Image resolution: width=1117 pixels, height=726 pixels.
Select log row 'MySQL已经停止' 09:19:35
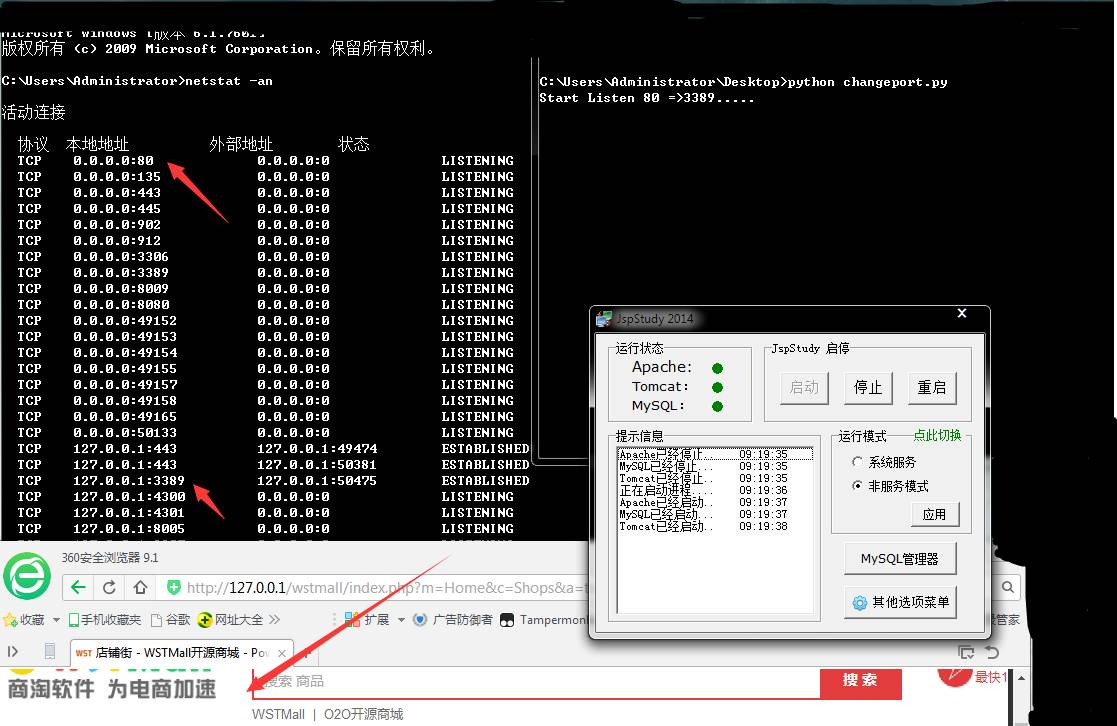tap(715, 467)
